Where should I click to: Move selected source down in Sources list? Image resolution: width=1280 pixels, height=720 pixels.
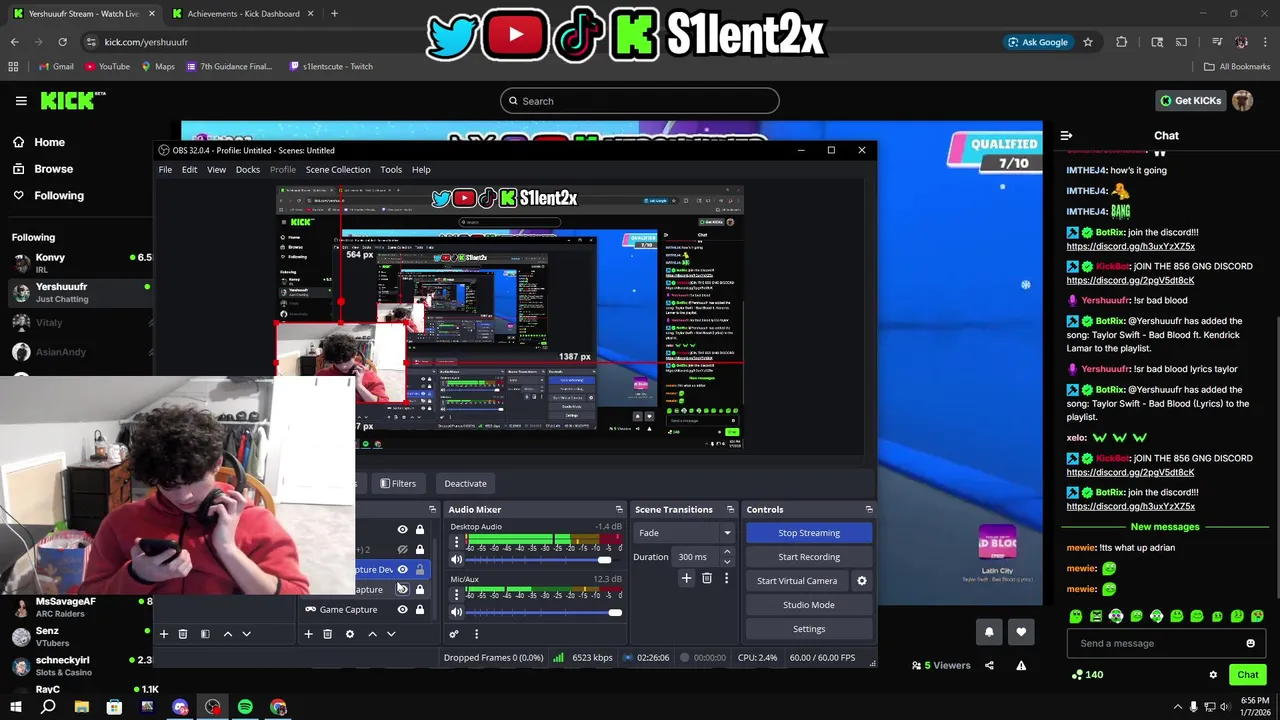(391, 634)
